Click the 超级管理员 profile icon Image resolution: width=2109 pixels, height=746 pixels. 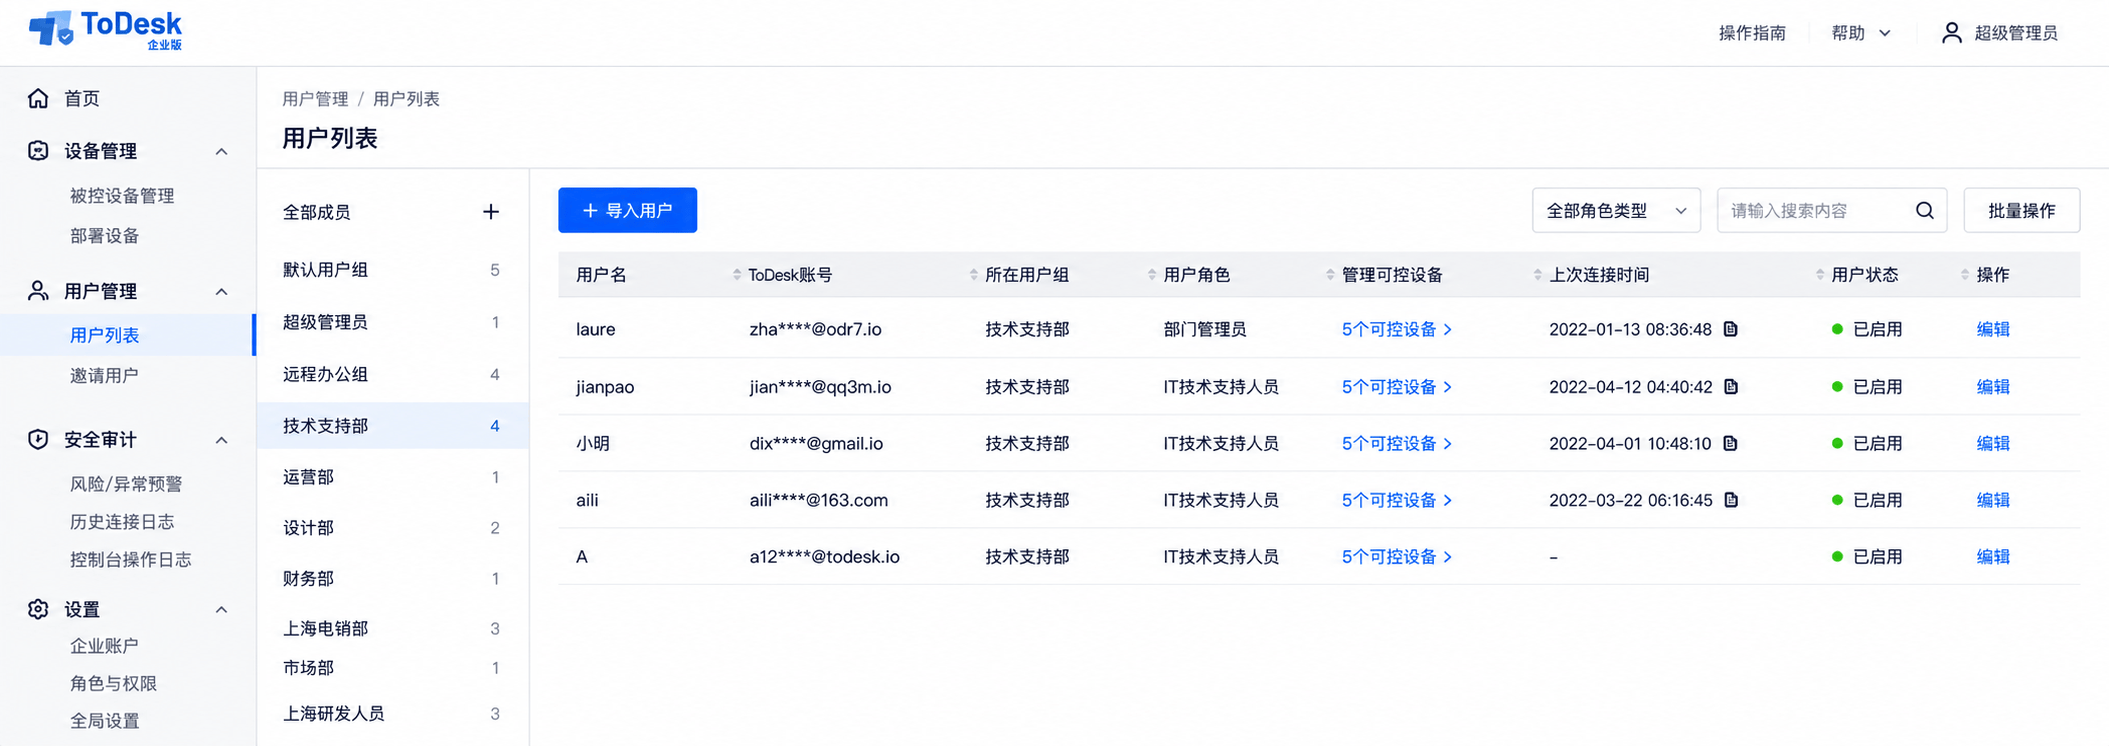1951,33
